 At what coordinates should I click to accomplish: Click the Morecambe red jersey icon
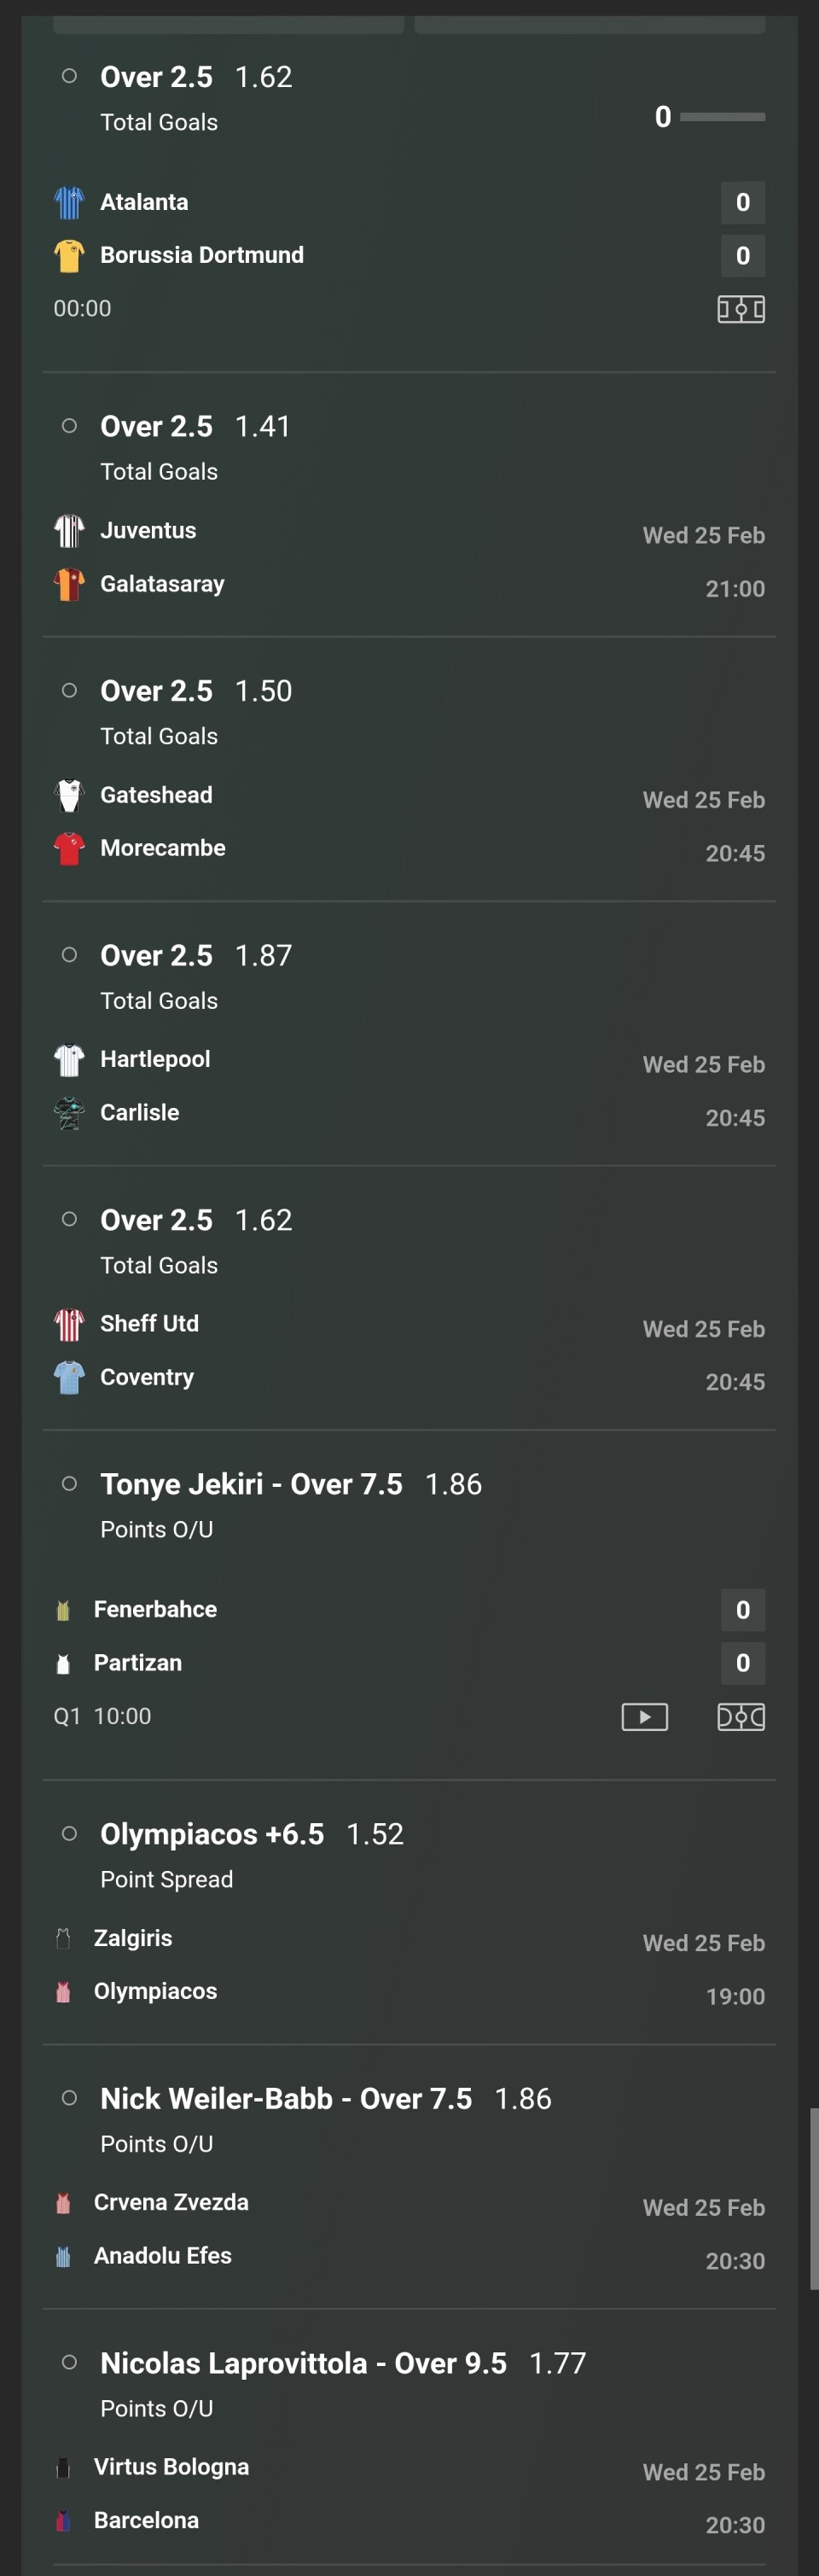point(69,848)
